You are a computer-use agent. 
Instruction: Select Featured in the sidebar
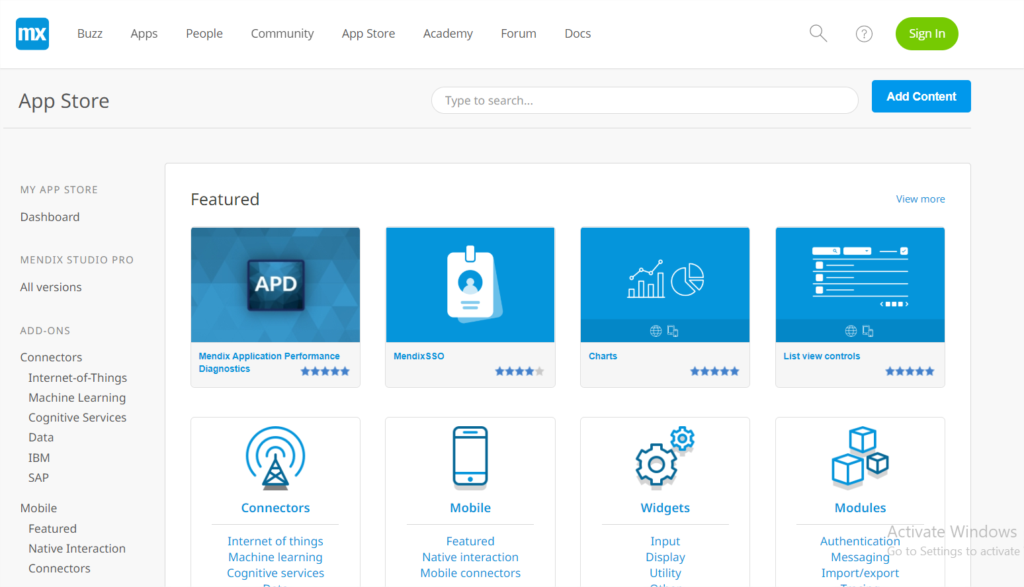52,528
